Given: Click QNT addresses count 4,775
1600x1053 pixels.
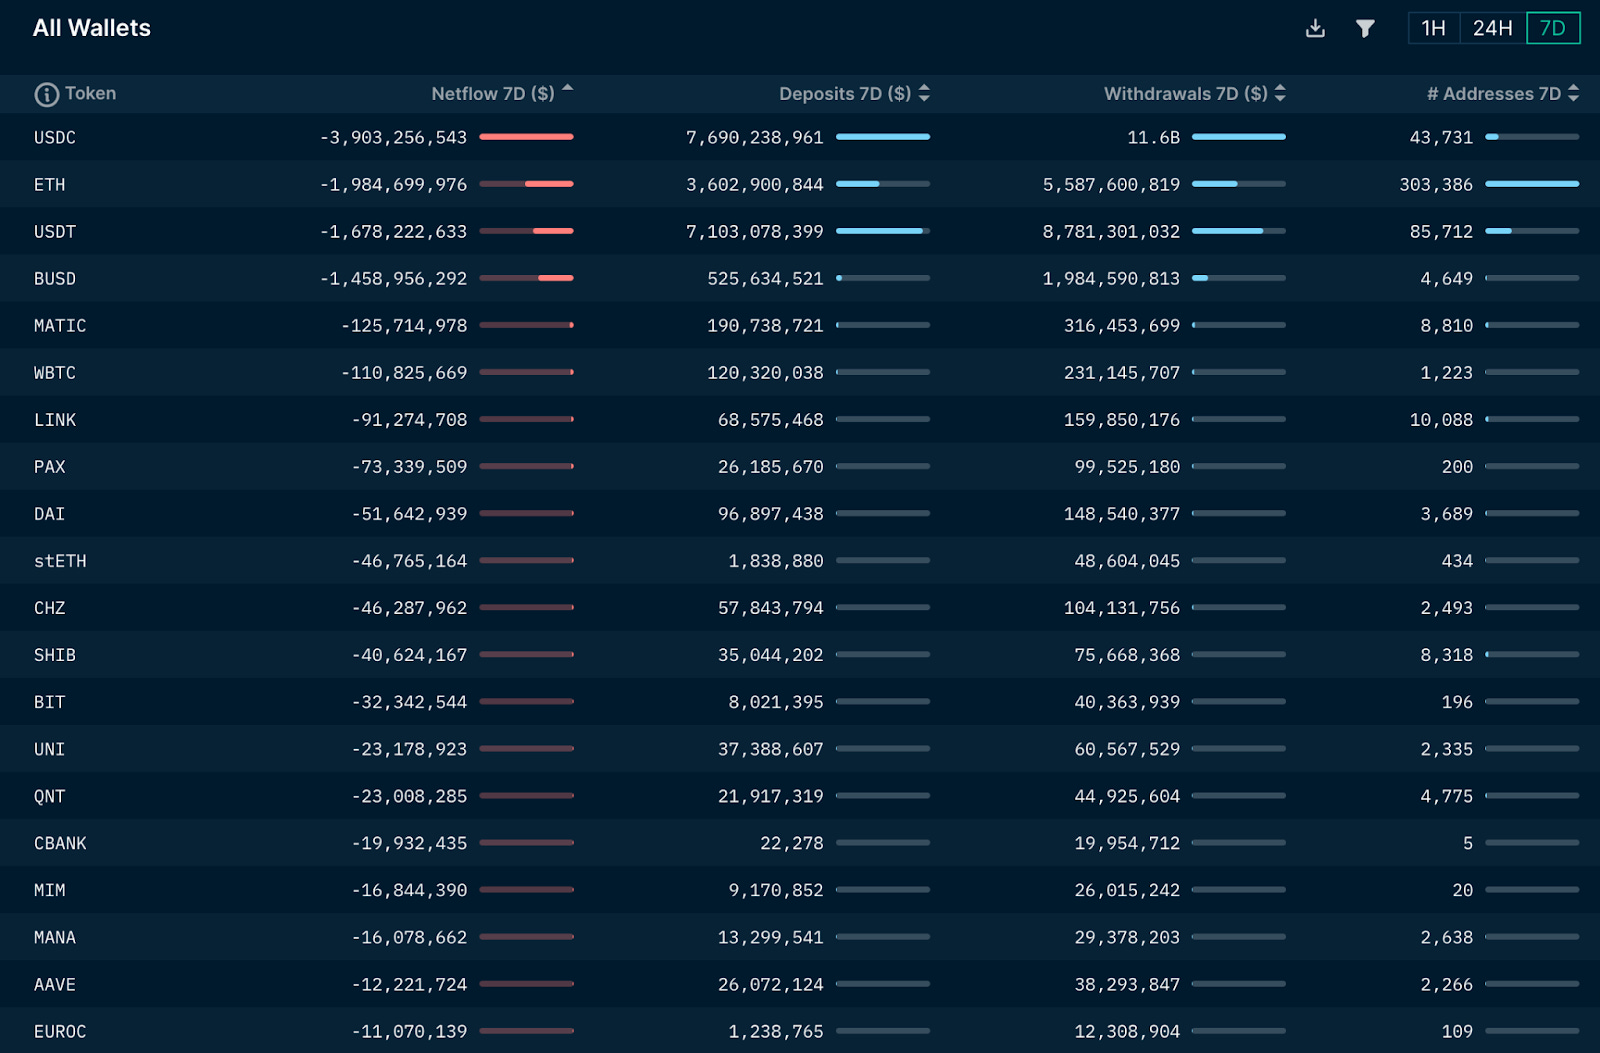Looking at the screenshot, I should (1447, 796).
